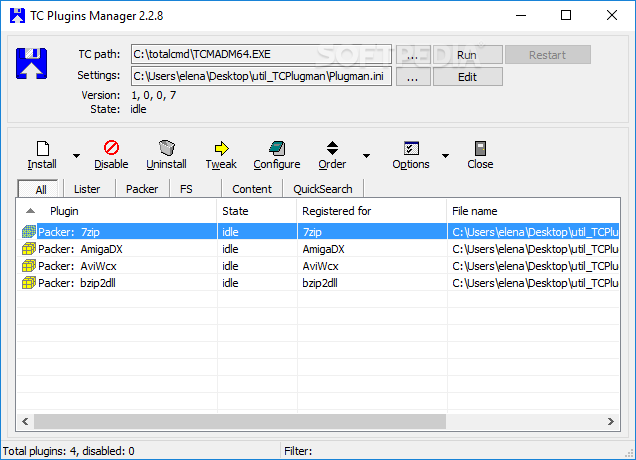Click the Packer: AviWcx row icon

28,266
